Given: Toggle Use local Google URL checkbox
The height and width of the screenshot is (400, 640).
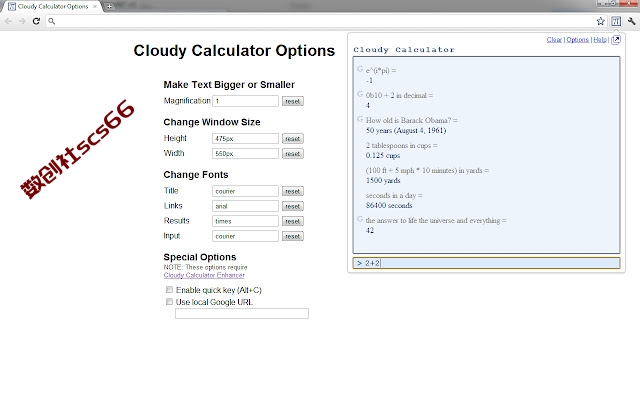Looking at the screenshot, I should pos(169,302).
